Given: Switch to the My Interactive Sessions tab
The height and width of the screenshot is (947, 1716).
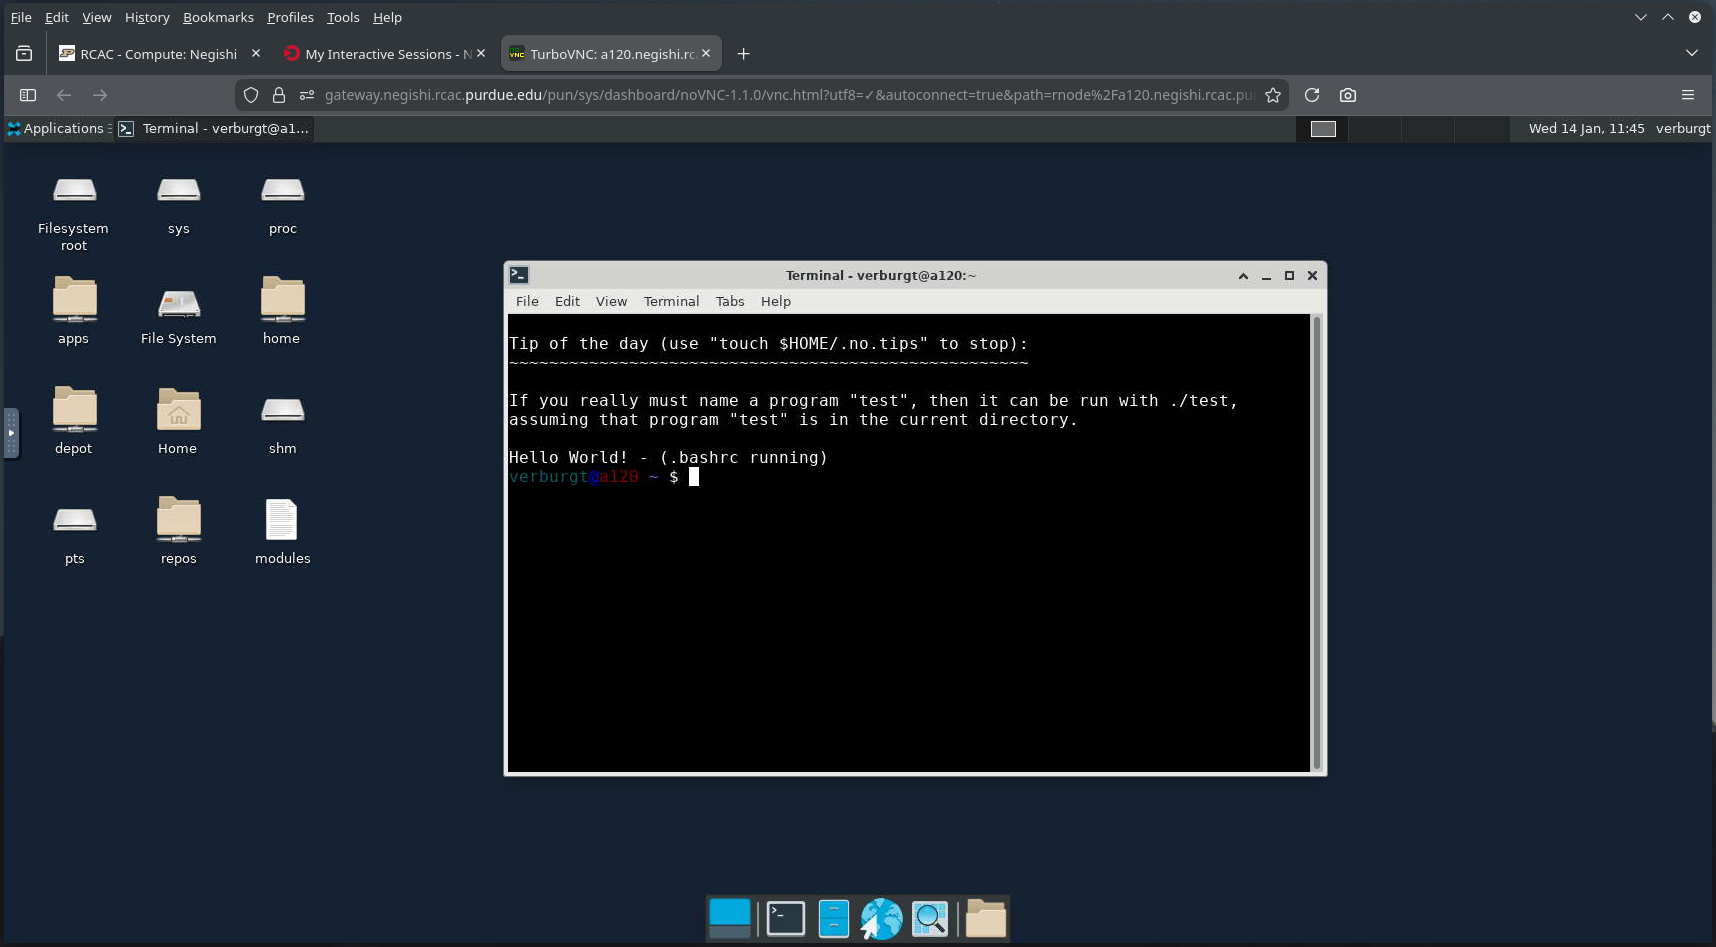Looking at the screenshot, I should click(x=380, y=54).
